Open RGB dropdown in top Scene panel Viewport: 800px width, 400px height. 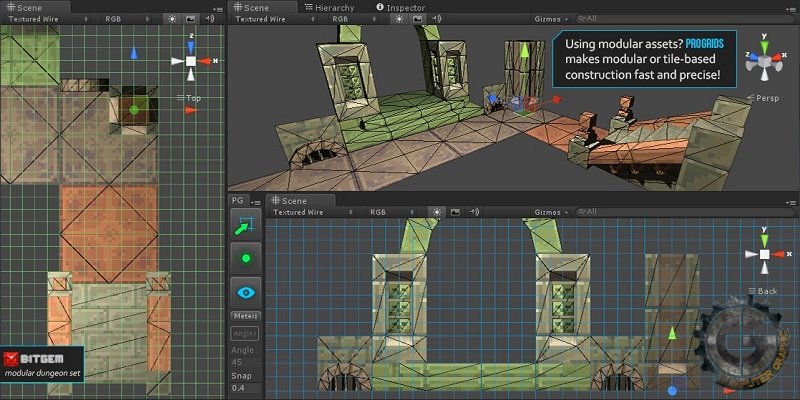point(354,19)
